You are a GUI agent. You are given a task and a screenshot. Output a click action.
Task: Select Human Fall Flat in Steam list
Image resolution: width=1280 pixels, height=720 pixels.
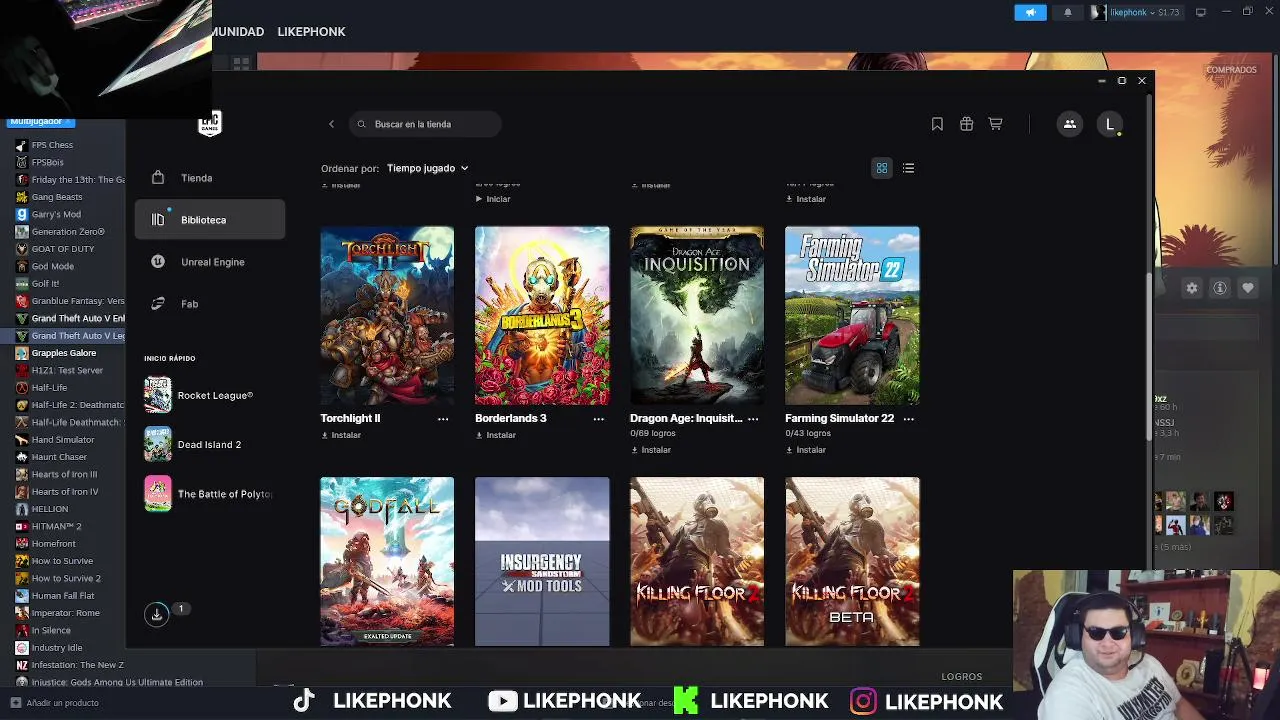click(63, 596)
